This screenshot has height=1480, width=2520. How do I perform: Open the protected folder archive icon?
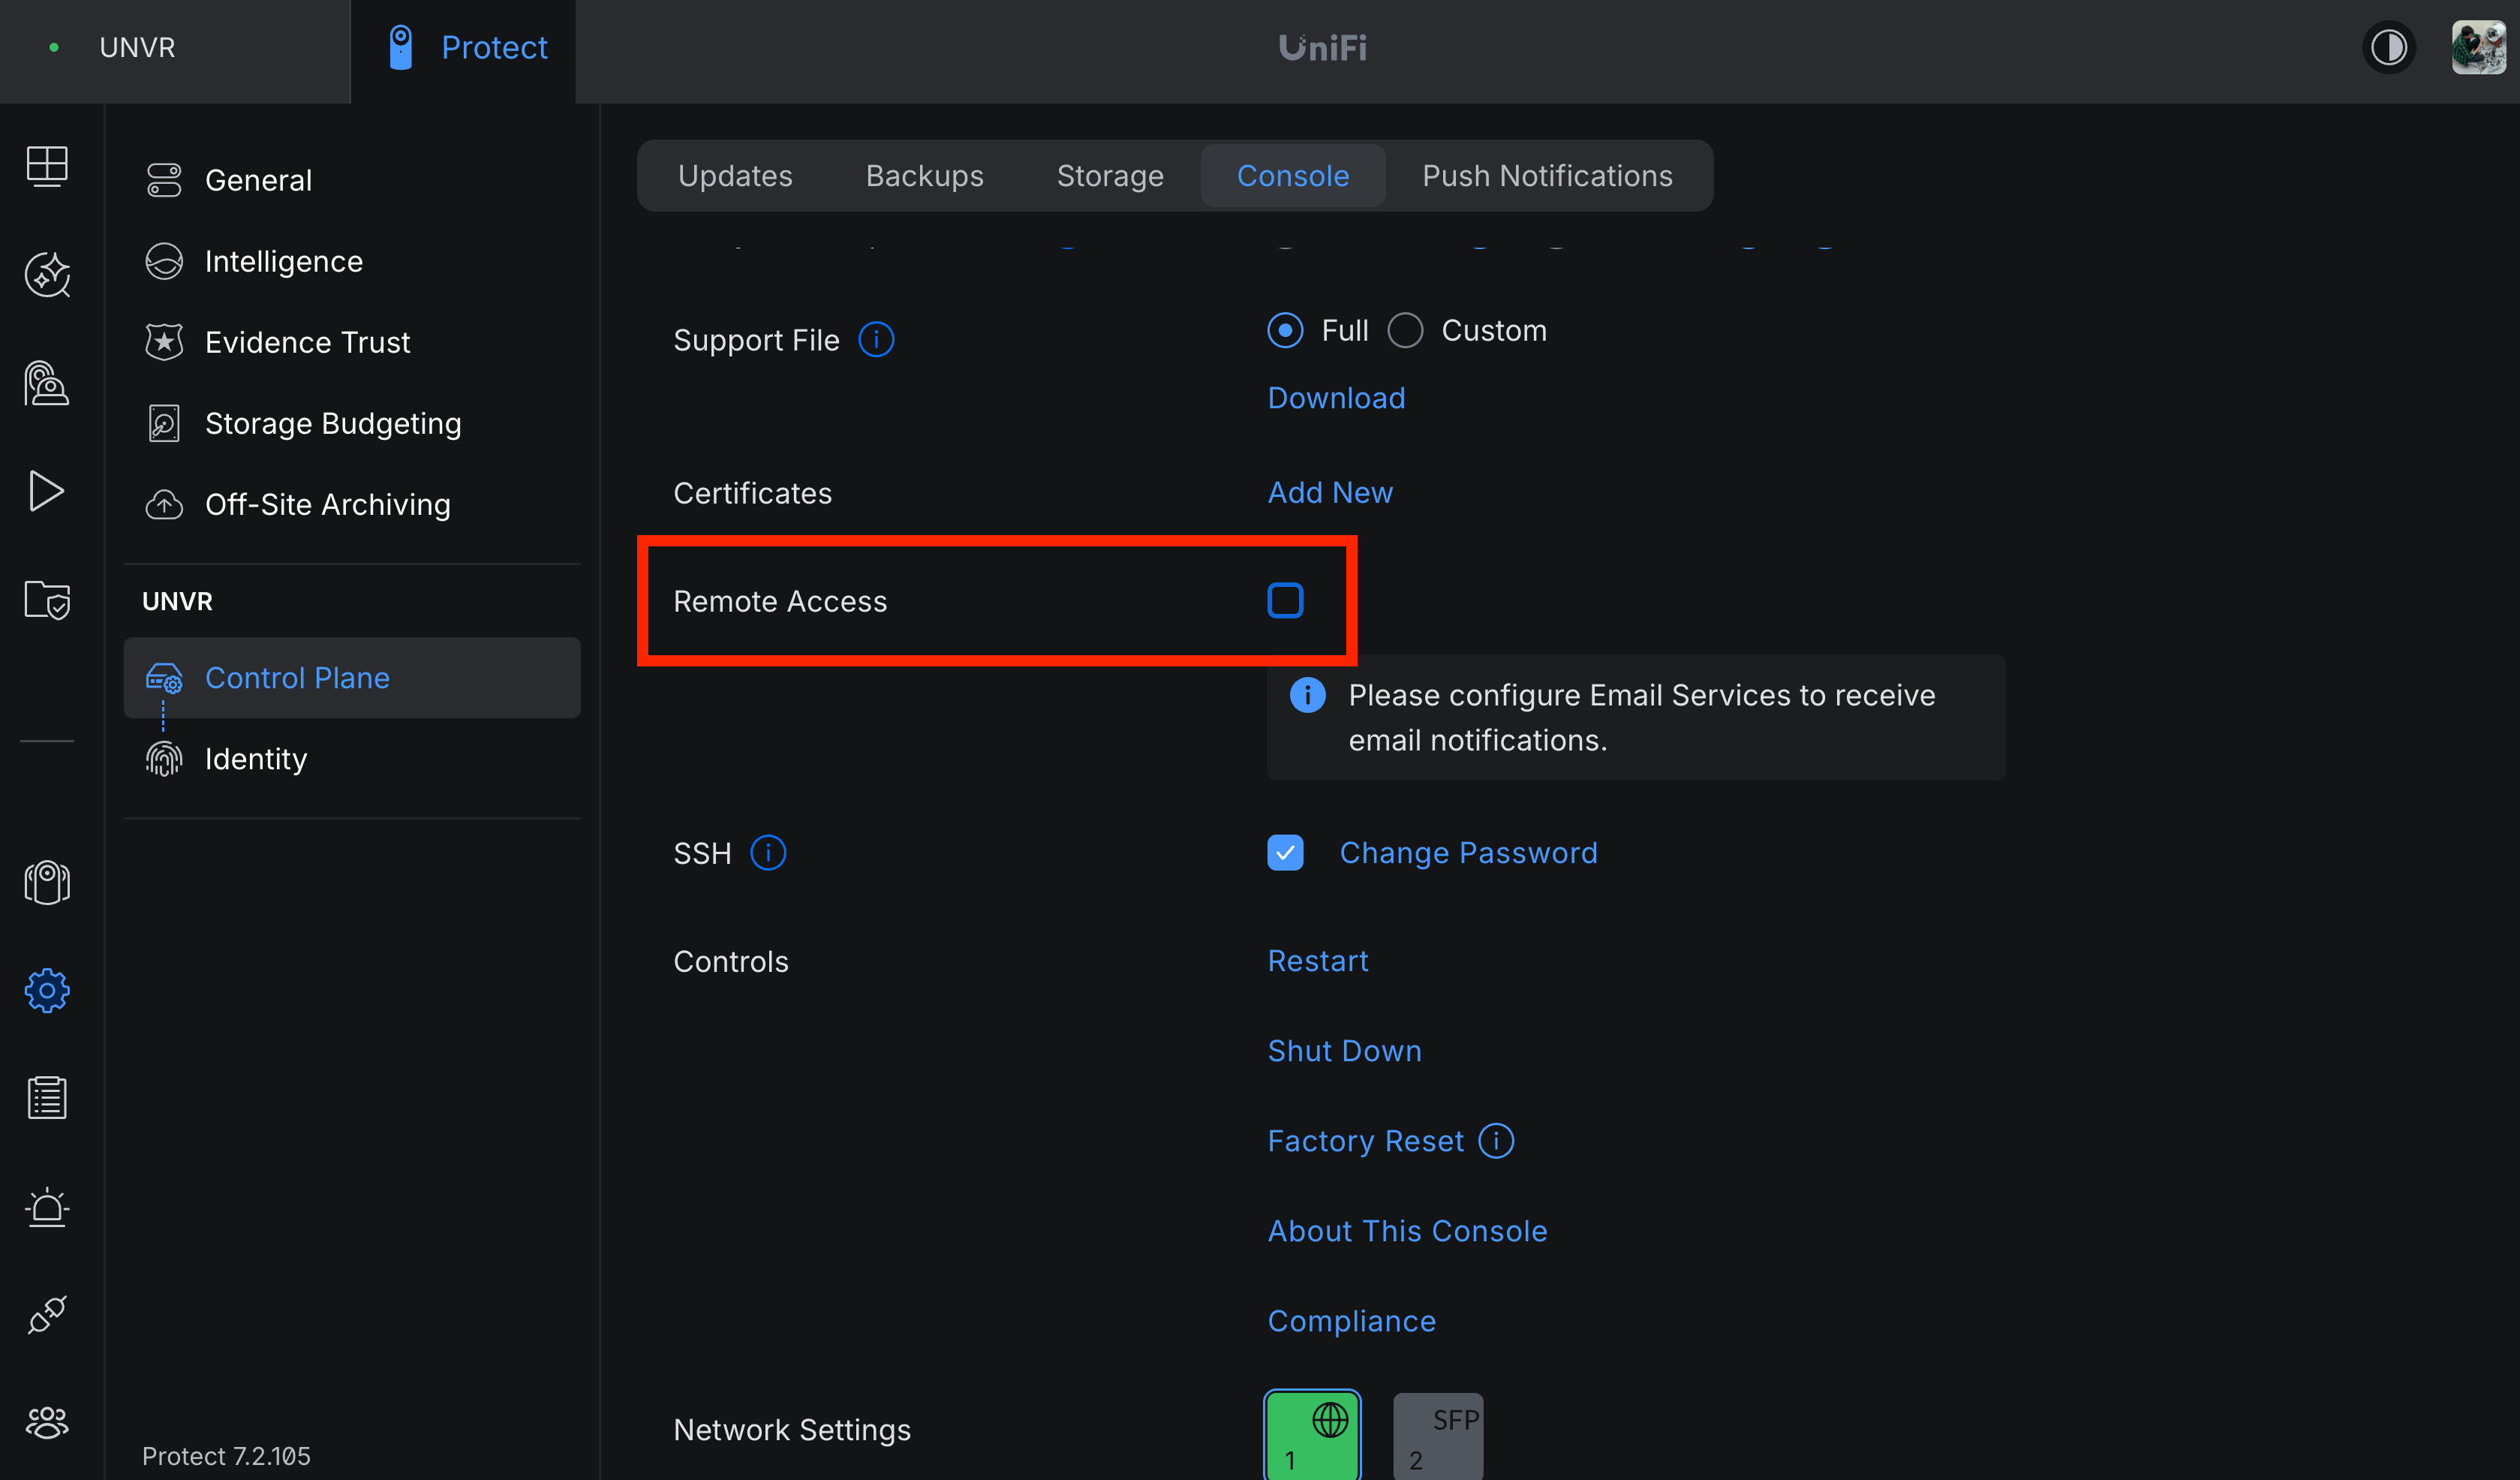(x=47, y=600)
